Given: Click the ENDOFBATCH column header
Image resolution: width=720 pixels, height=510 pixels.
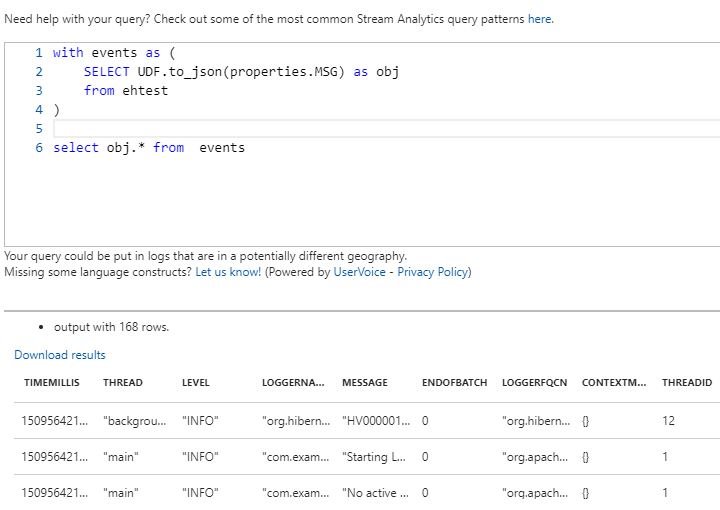Looking at the screenshot, I should pyautogui.click(x=454, y=382).
